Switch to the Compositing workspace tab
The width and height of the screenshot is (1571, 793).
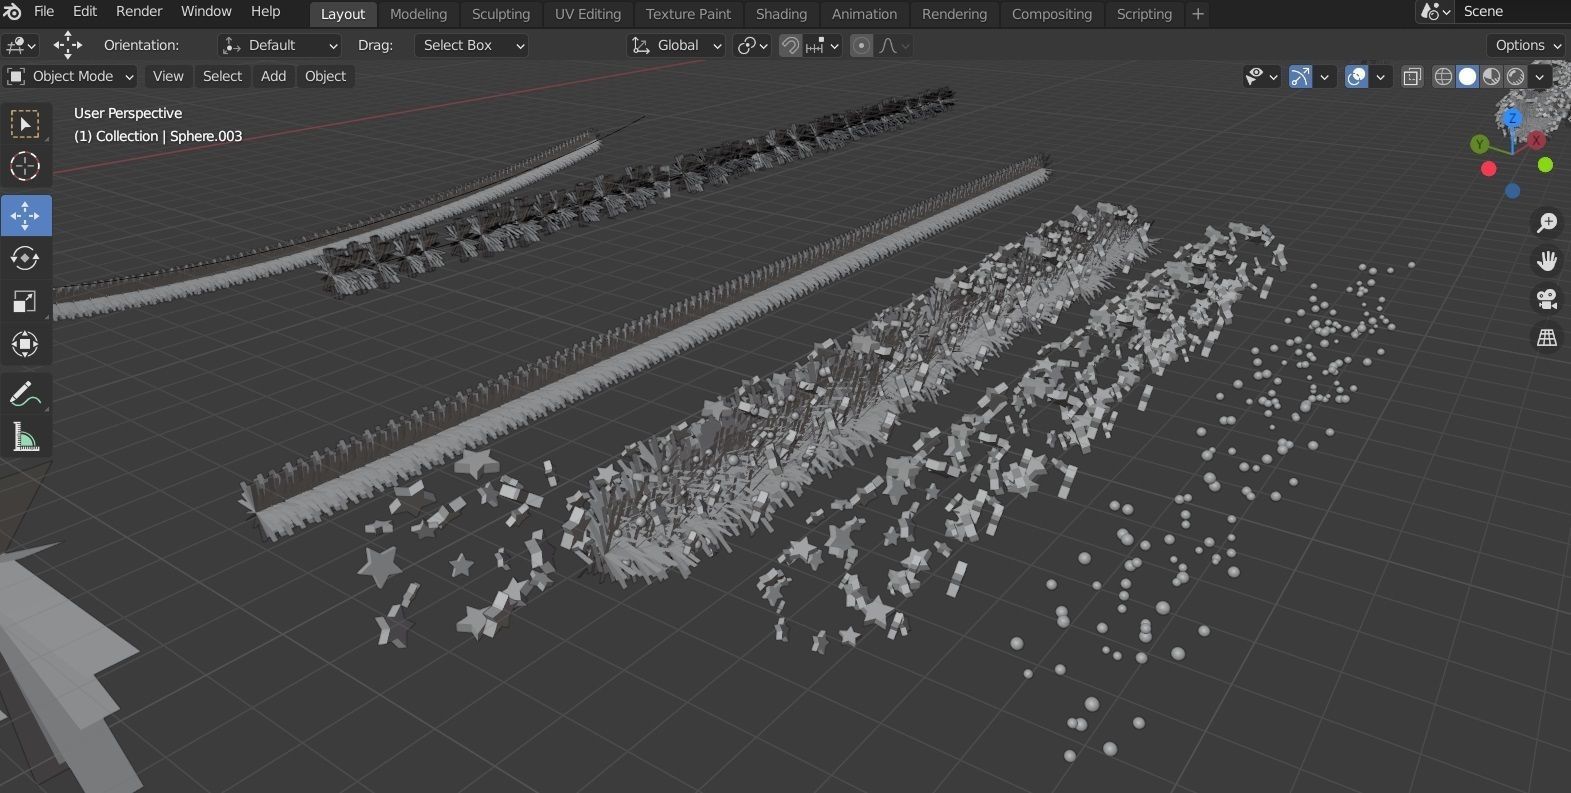click(1052, 14)
